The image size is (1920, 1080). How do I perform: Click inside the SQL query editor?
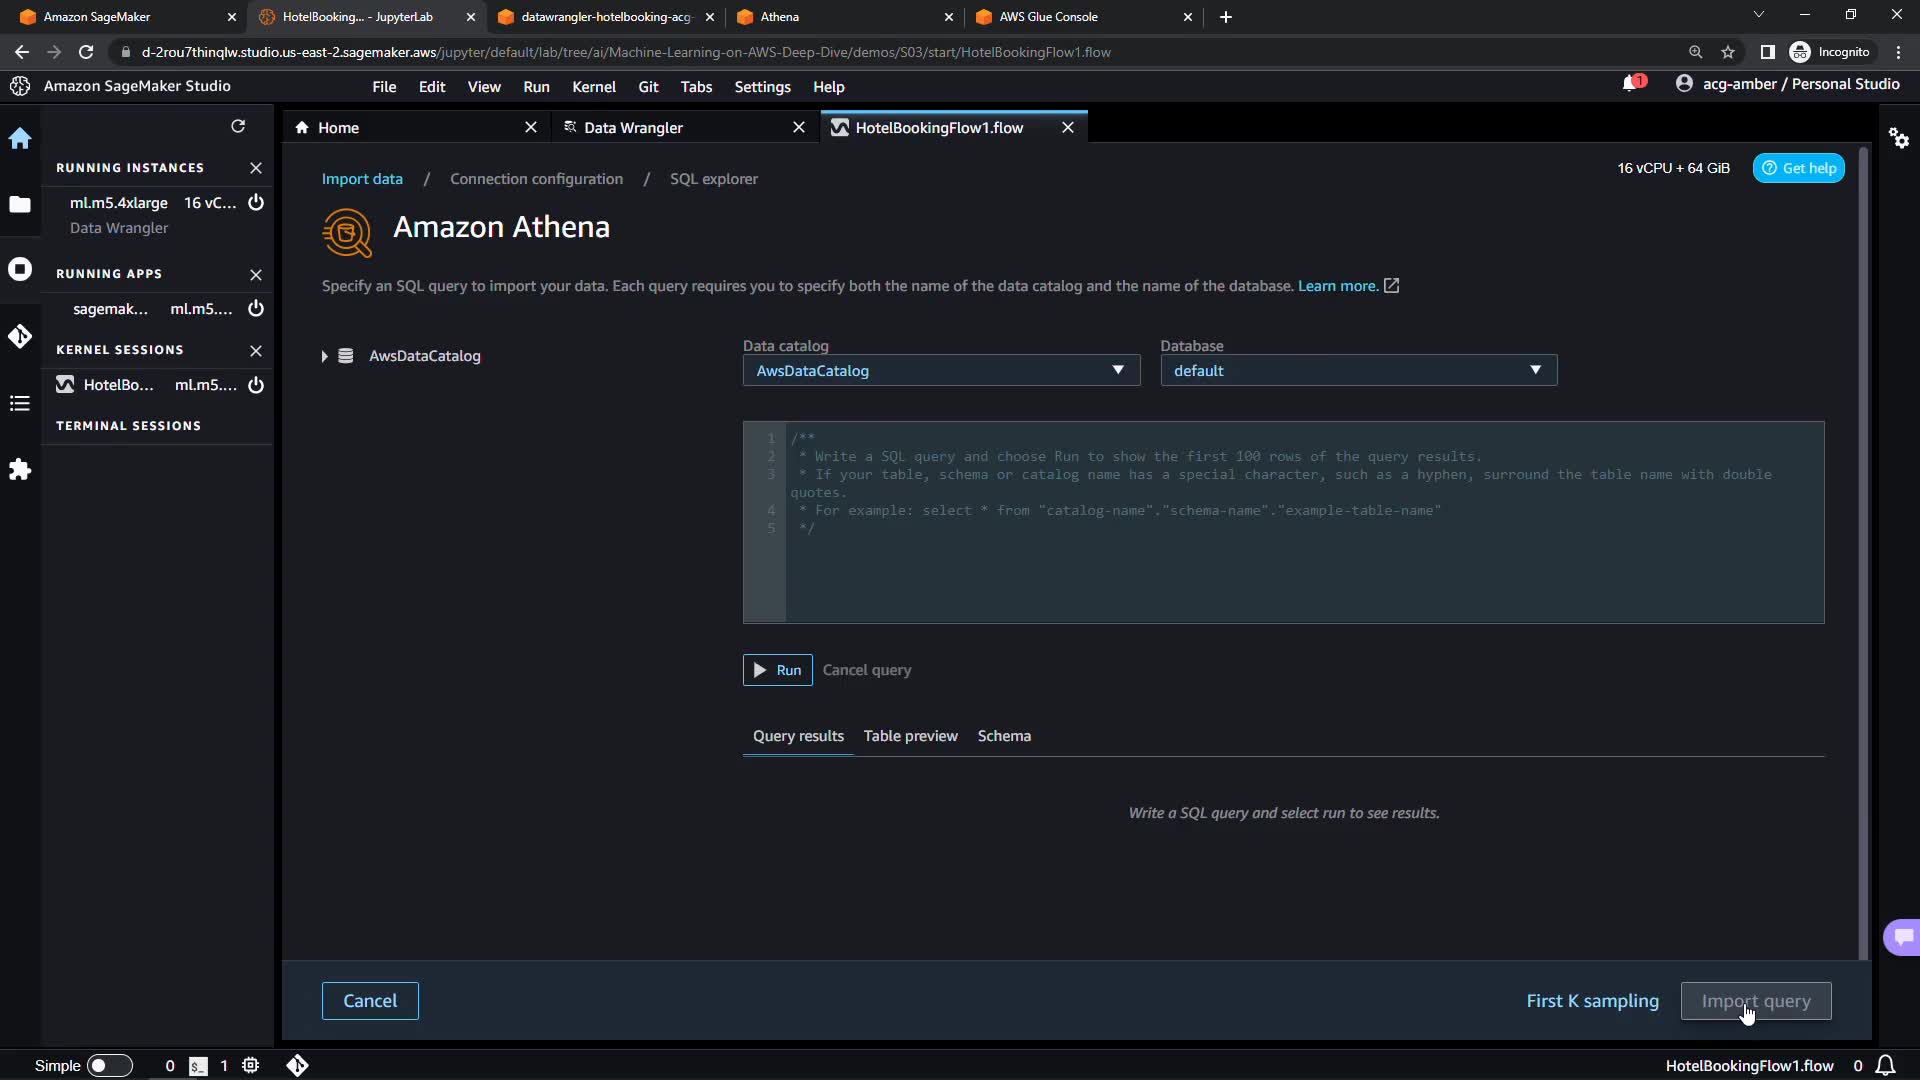1300,570
